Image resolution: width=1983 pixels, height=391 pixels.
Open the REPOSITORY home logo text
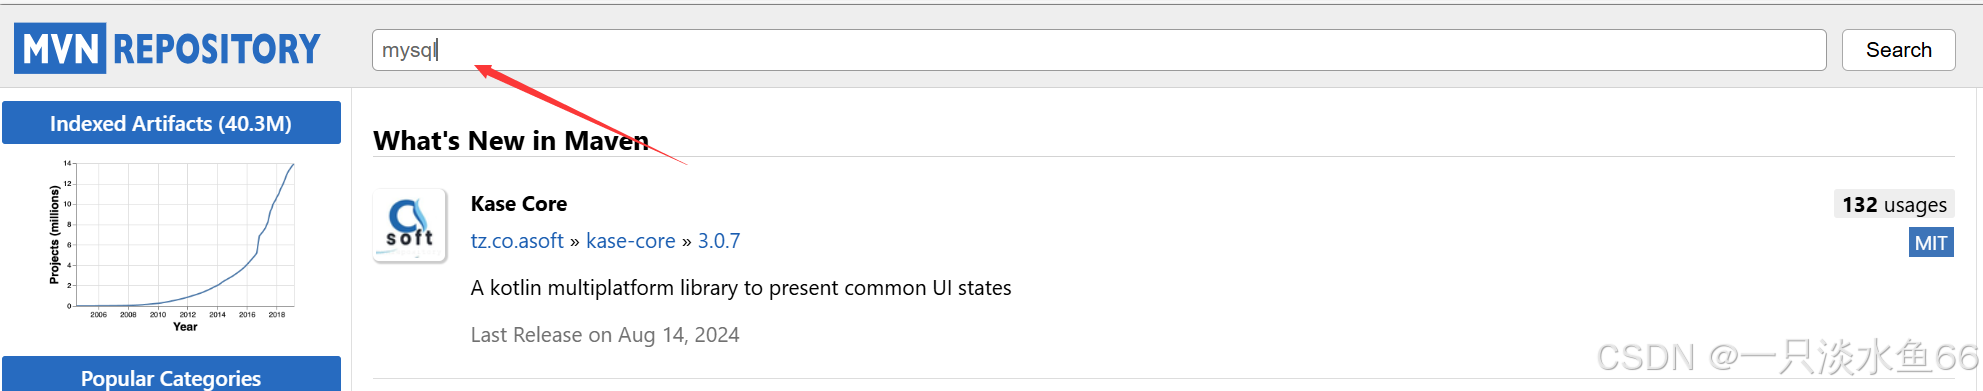(x=217, y=49)
